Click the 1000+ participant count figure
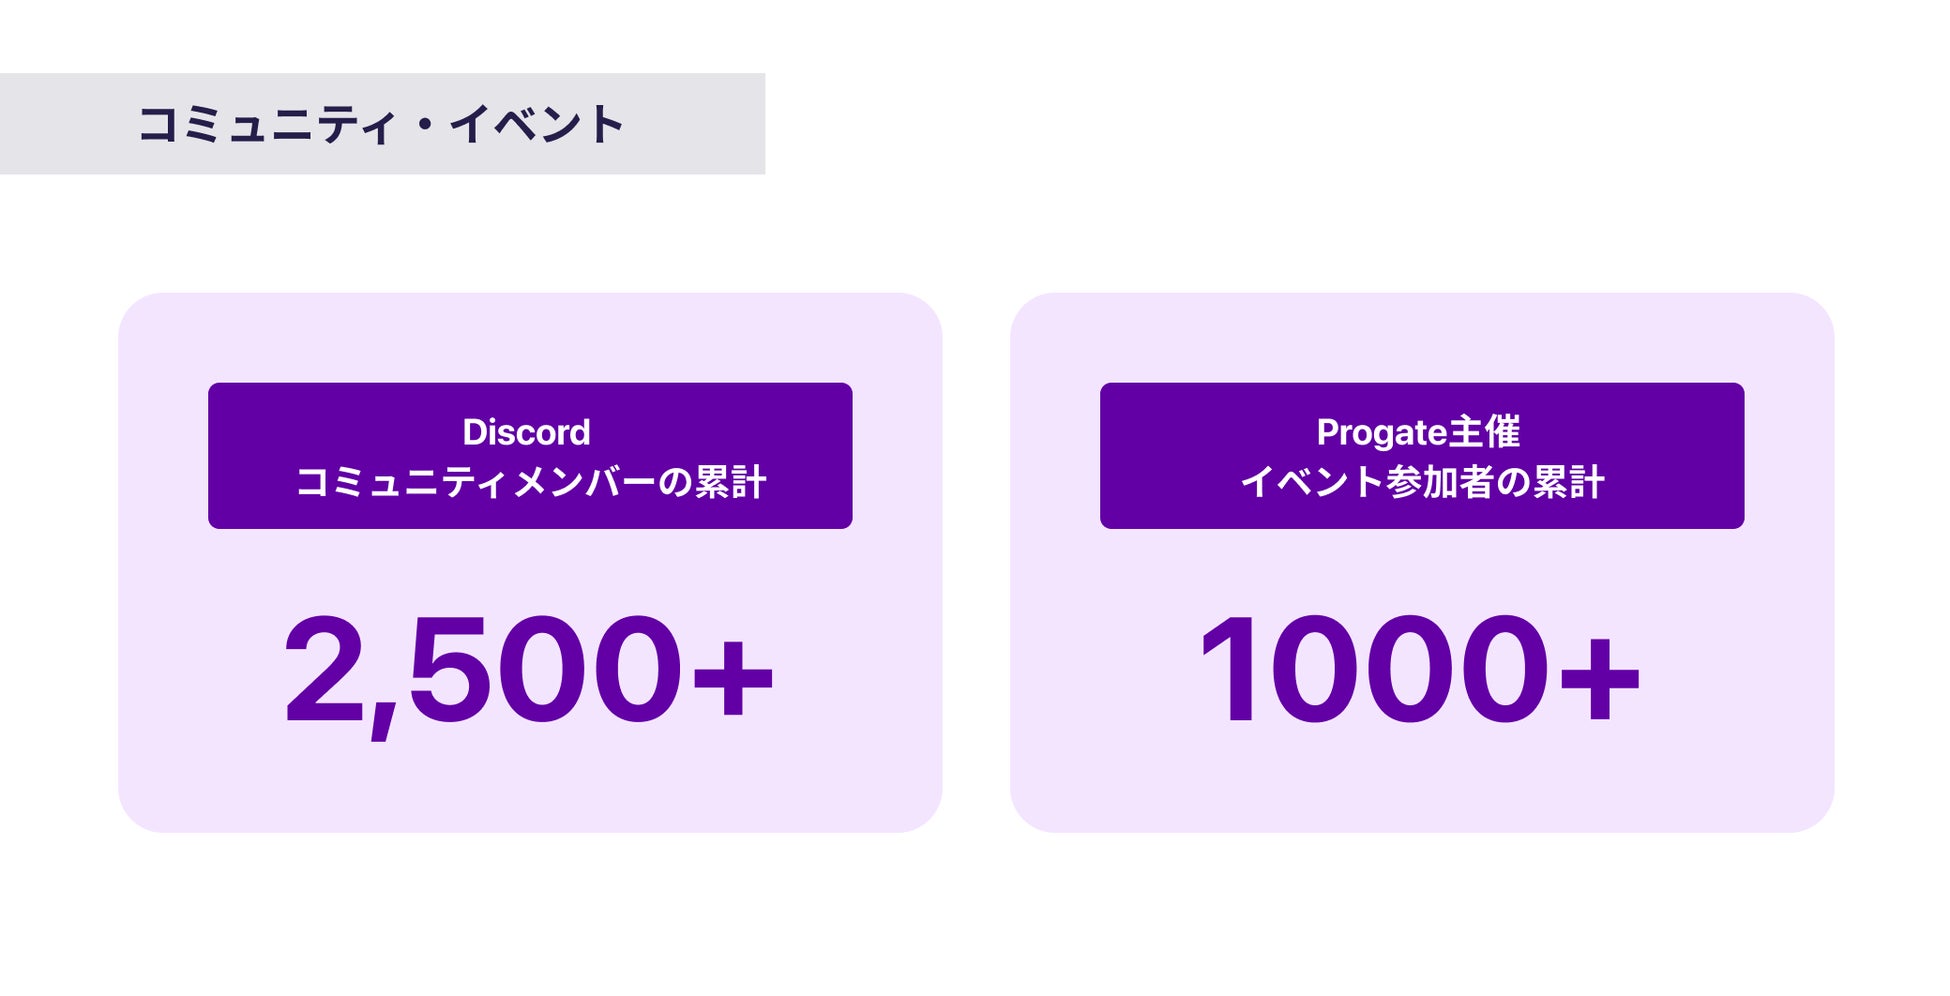This screenshot has height=996, width=1950. 1420,668
